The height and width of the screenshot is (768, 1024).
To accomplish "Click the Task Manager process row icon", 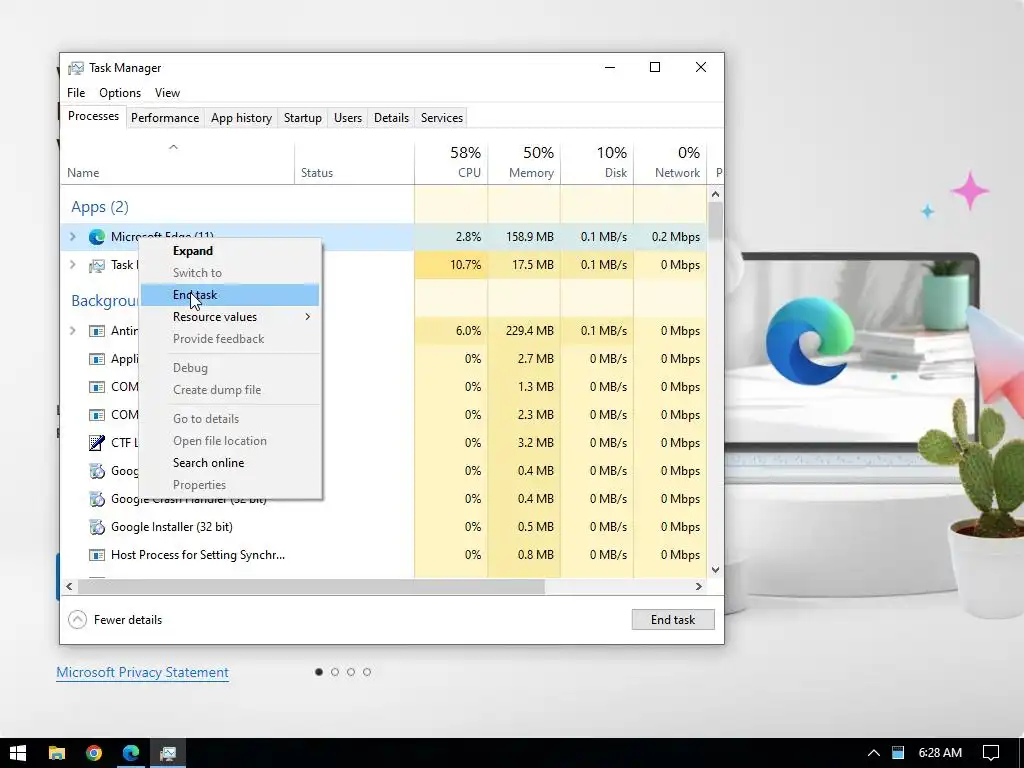I will click(97, 265).
